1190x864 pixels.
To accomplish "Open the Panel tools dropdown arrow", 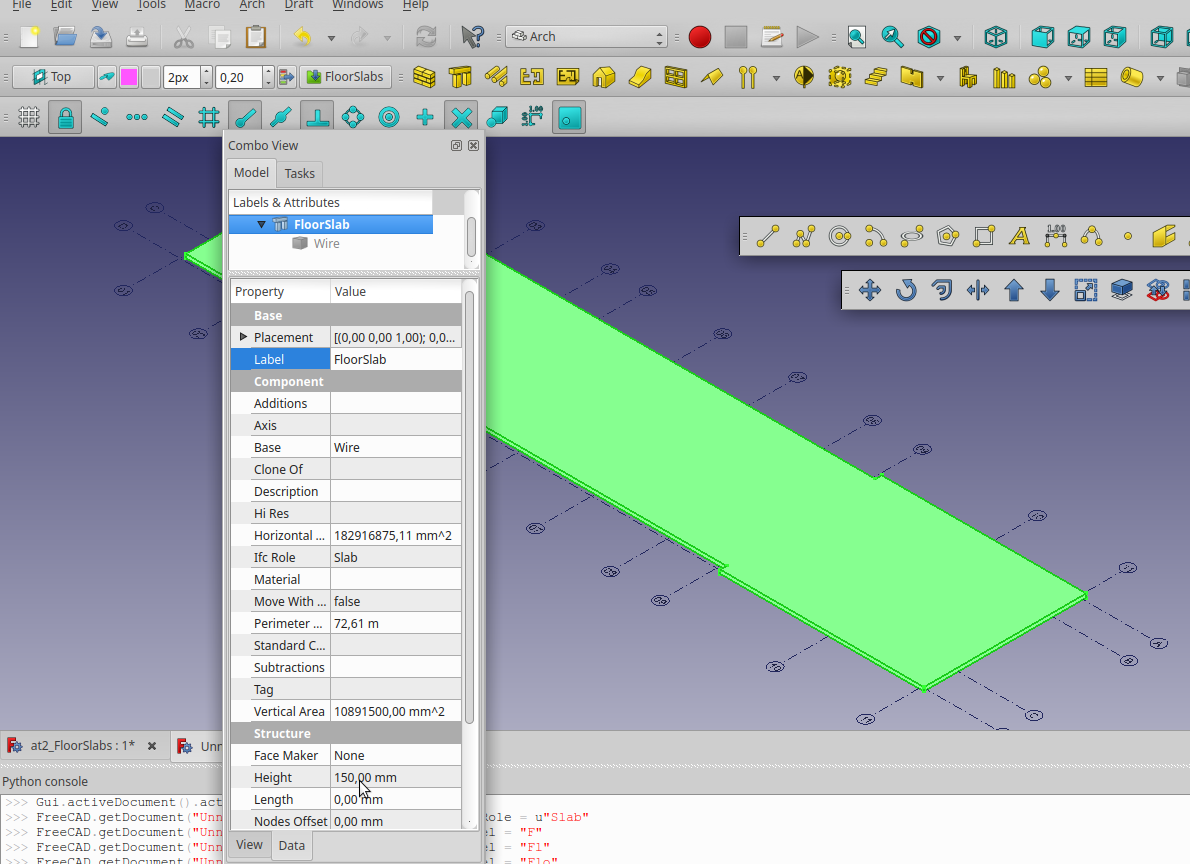I will 940,77.
